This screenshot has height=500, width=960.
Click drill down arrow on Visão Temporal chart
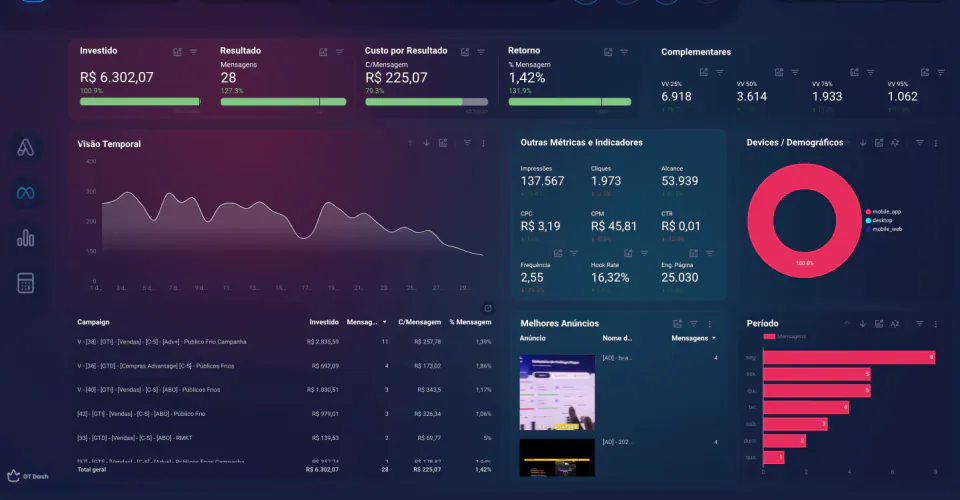426,143
